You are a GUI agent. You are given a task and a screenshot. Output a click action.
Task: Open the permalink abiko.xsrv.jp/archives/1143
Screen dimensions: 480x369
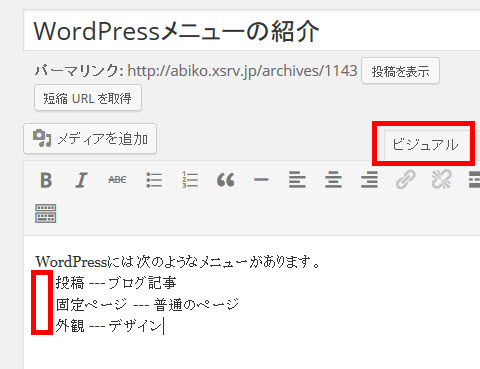(x=242, y=71)
